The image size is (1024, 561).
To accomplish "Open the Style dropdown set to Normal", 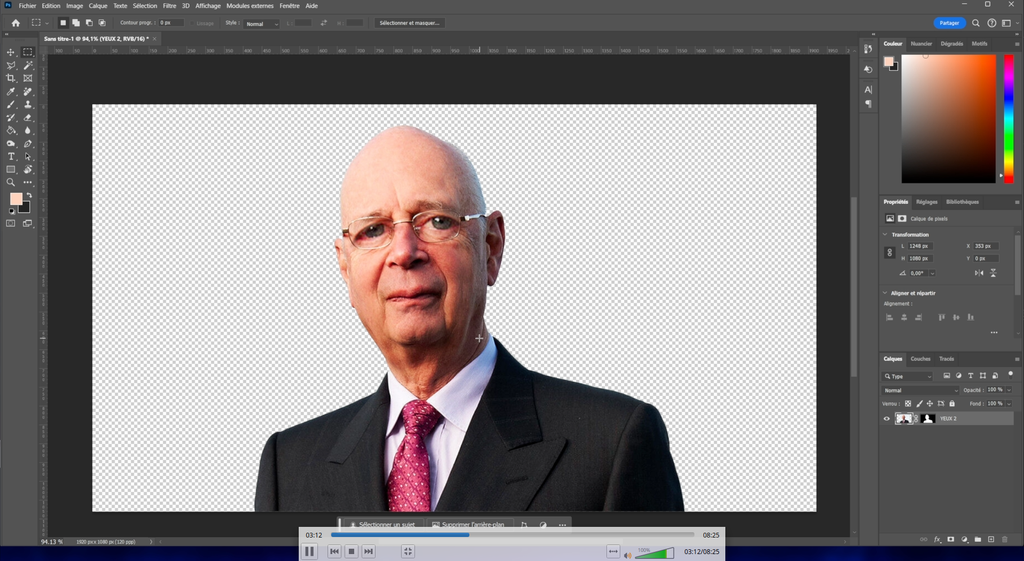I will click(262, 23).
